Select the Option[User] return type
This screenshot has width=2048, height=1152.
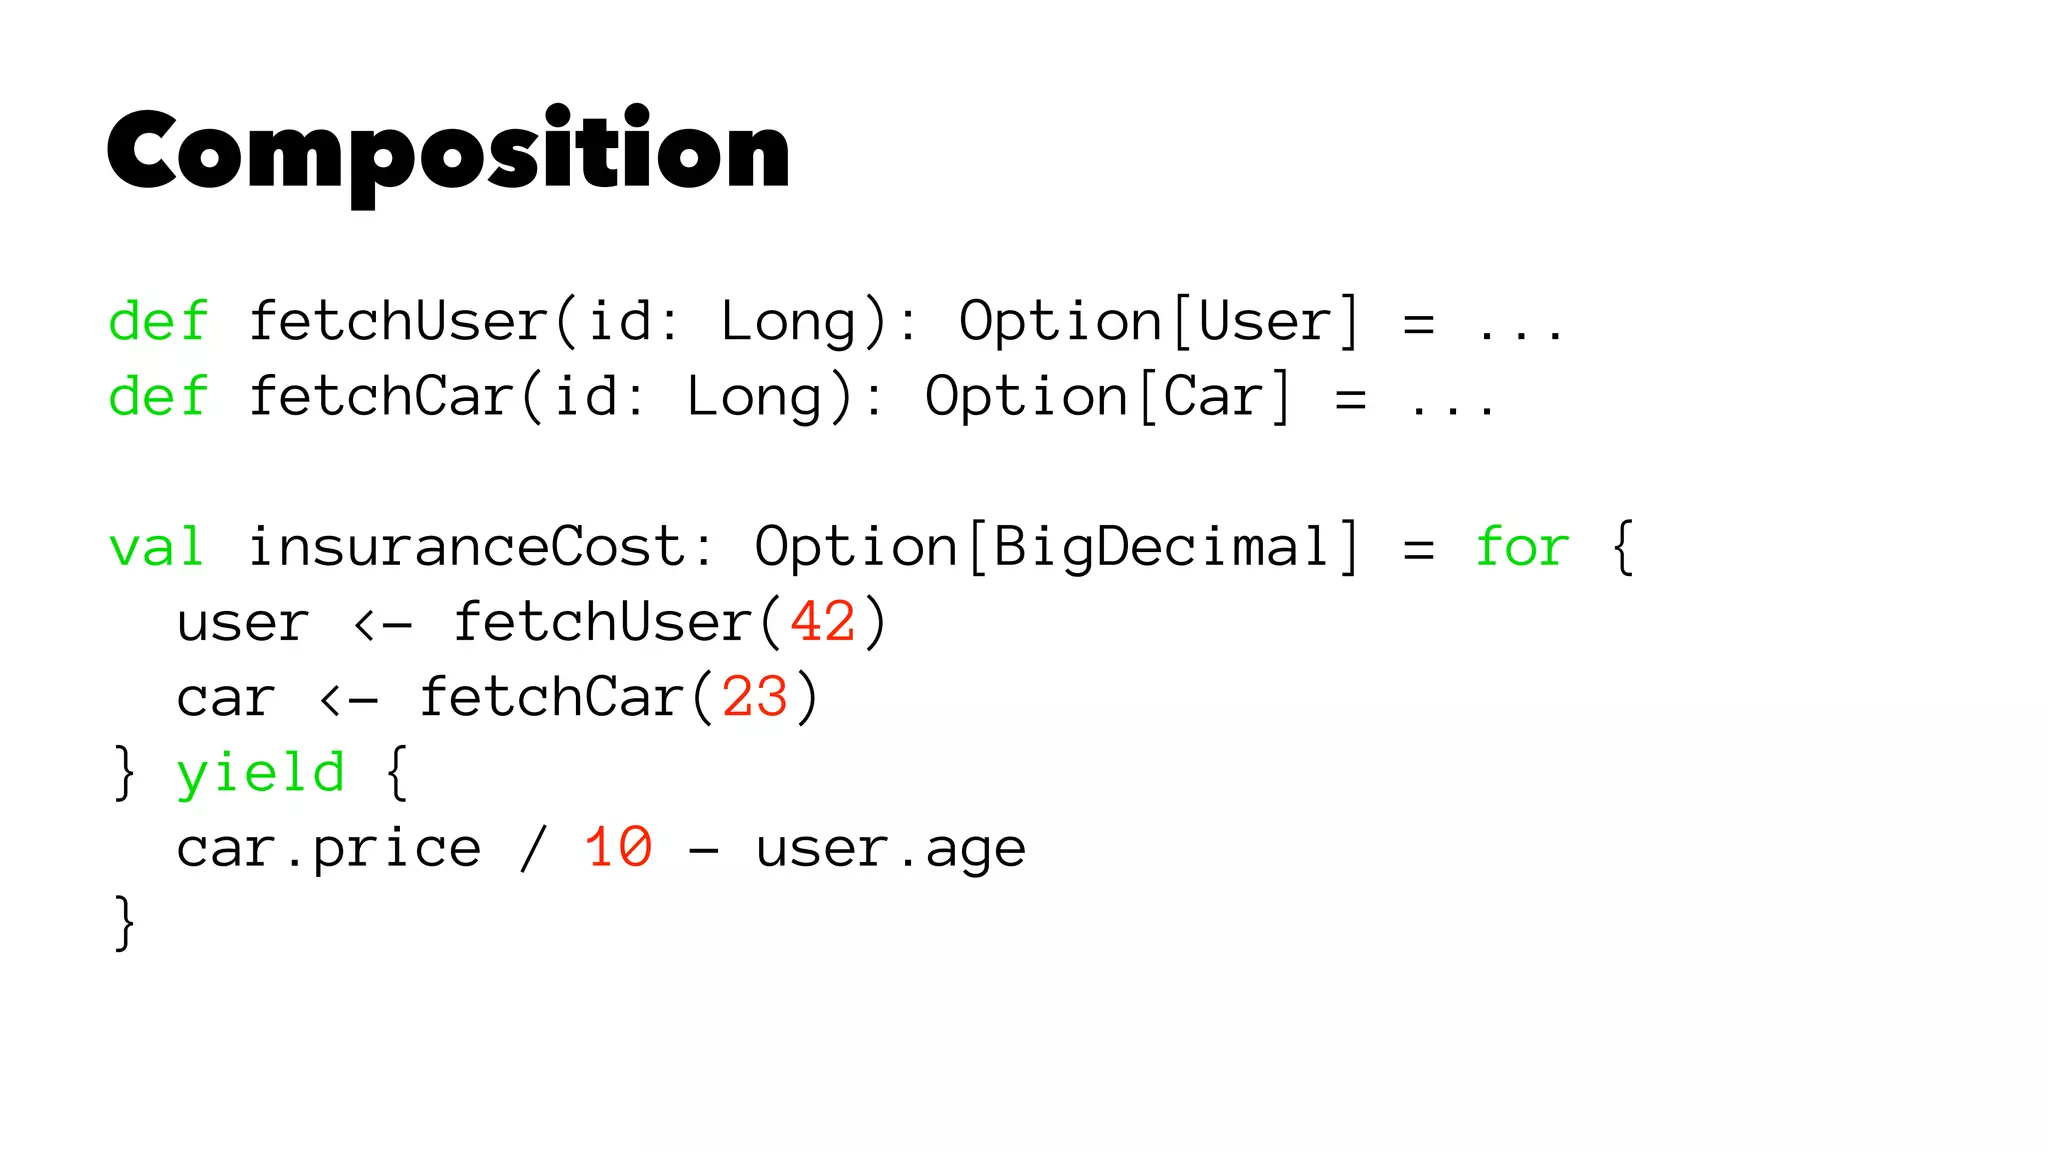1160,323
